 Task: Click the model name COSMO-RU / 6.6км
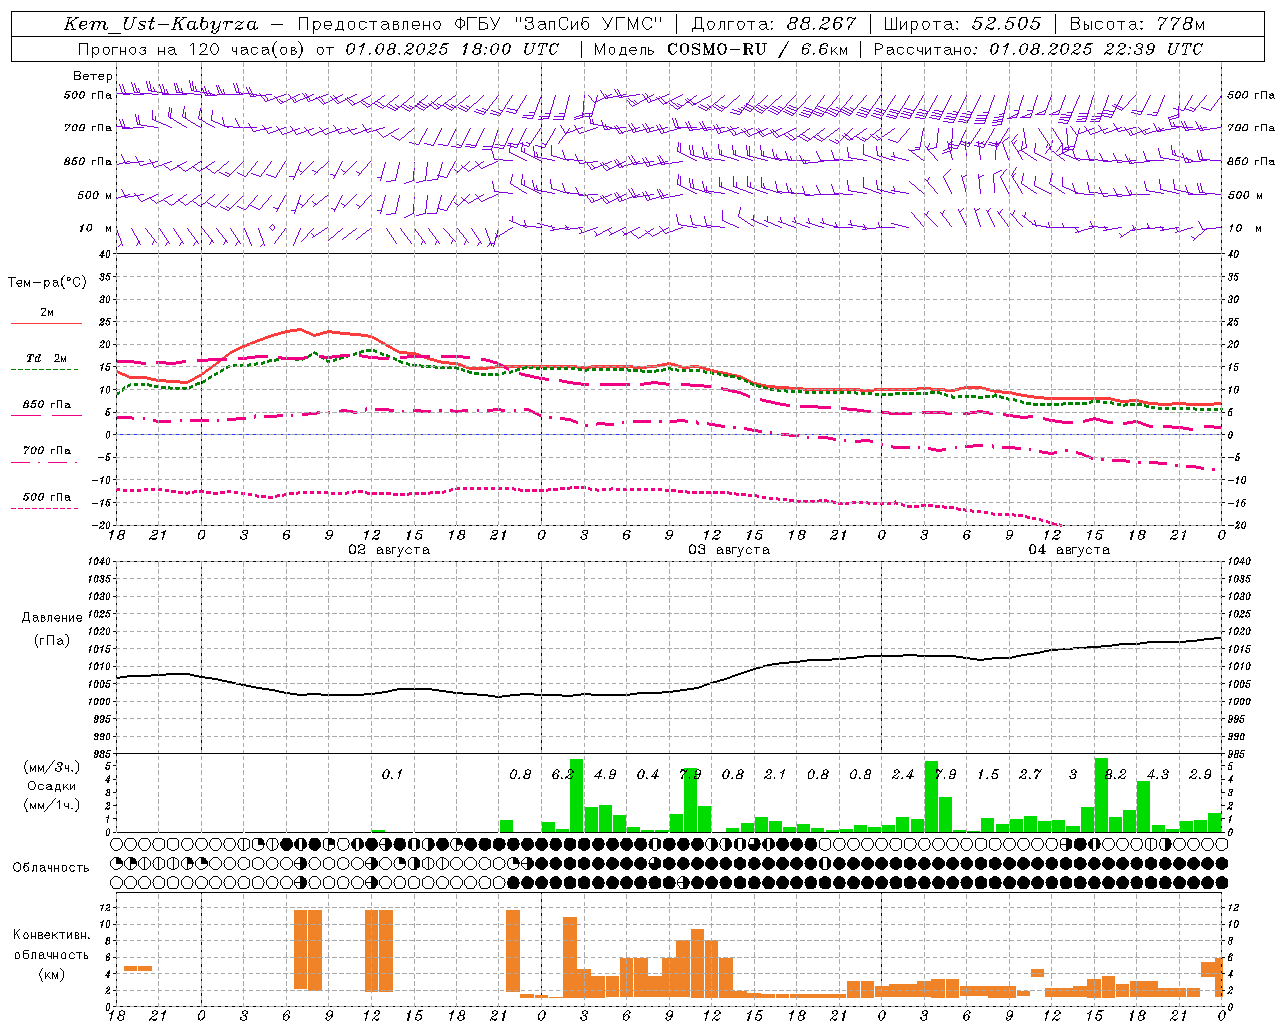point(756,49)
